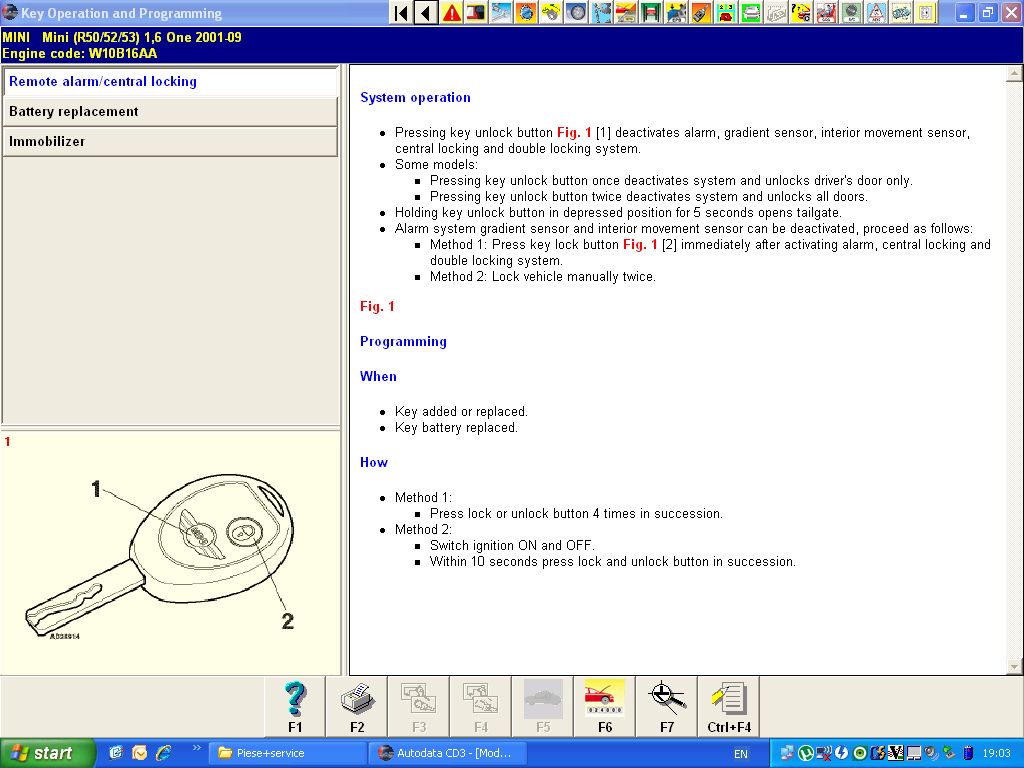Screen dimensions: 1024x768
Task: Click the key fob toolbar icon
Action: [701, 13]
